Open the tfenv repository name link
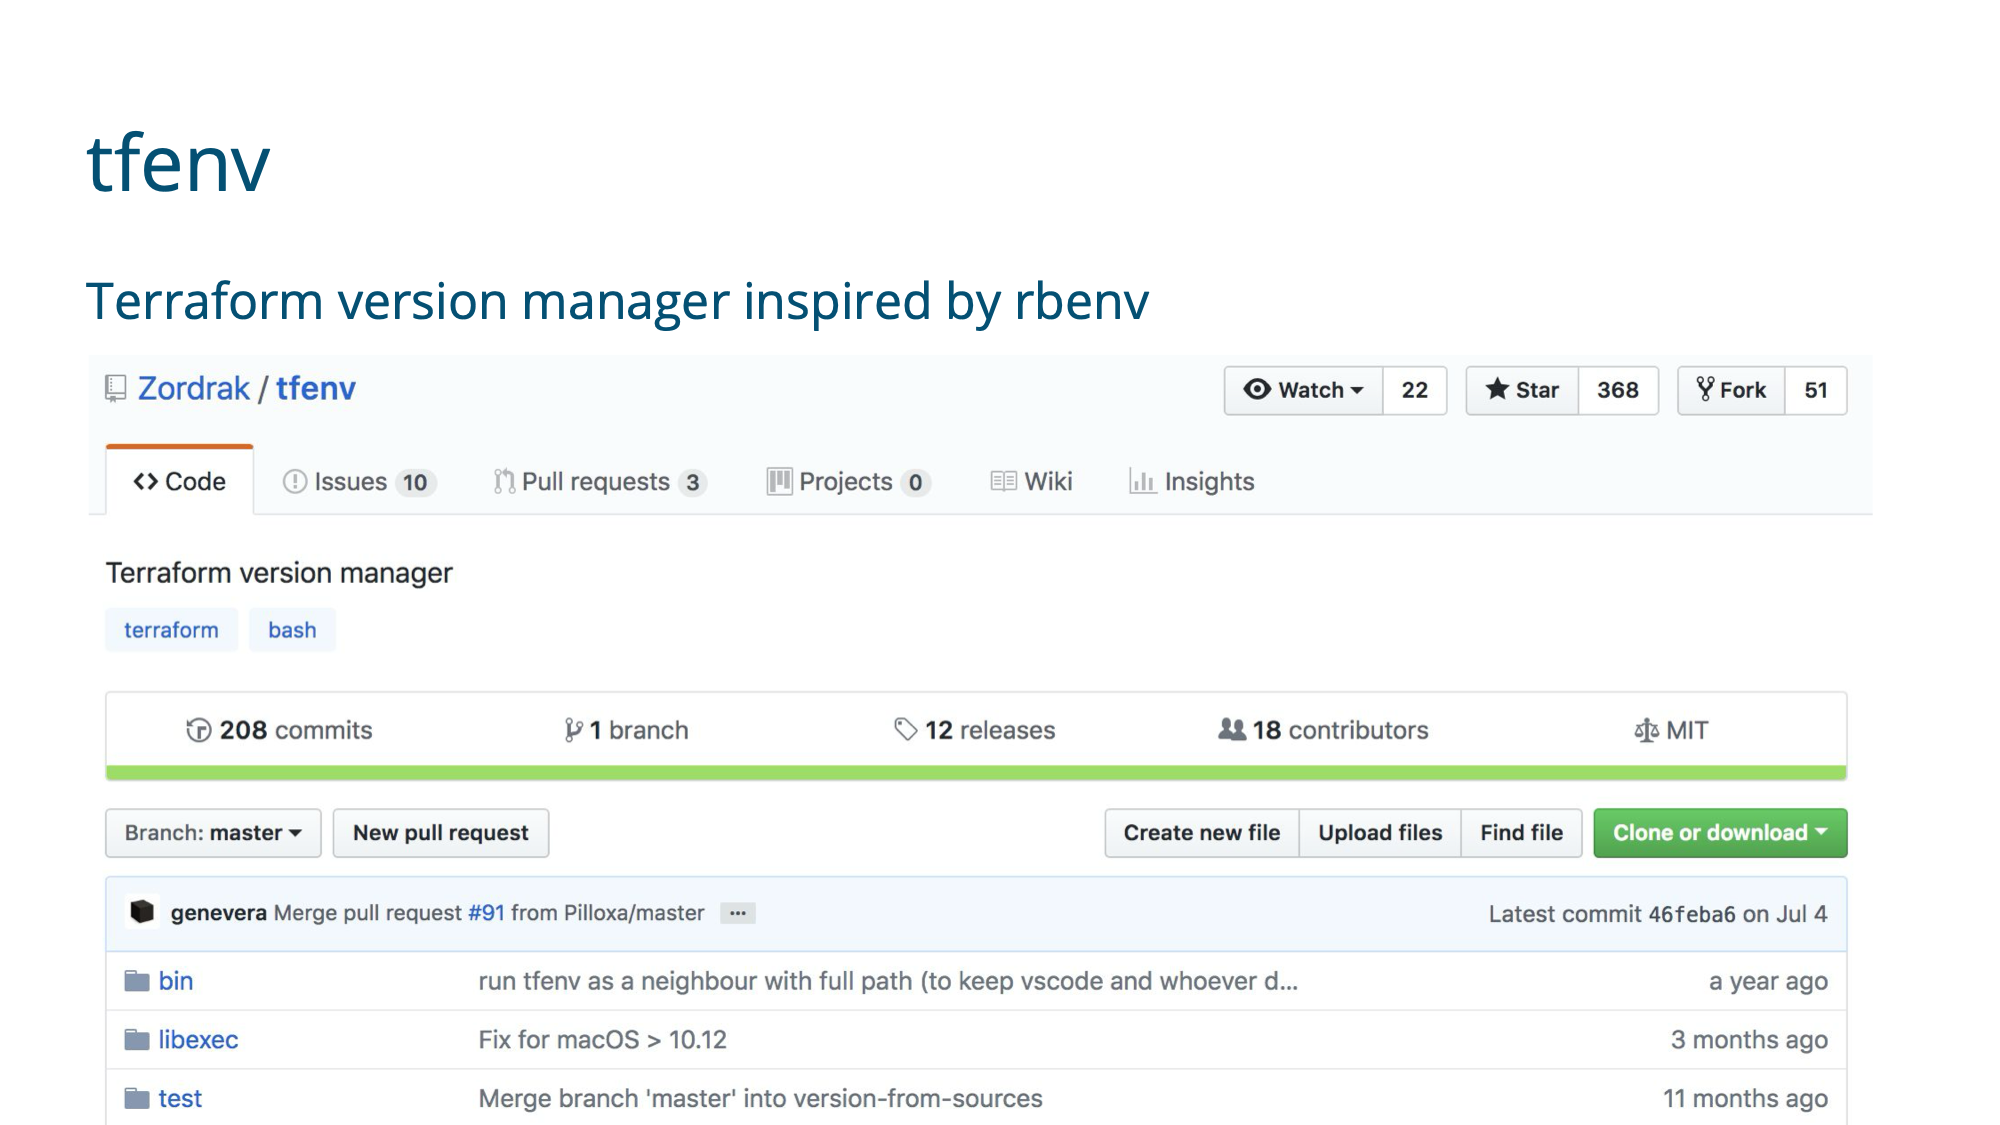Image resolution: width=2000 pixels, height=1125 pixels. [x=316, y=389]
